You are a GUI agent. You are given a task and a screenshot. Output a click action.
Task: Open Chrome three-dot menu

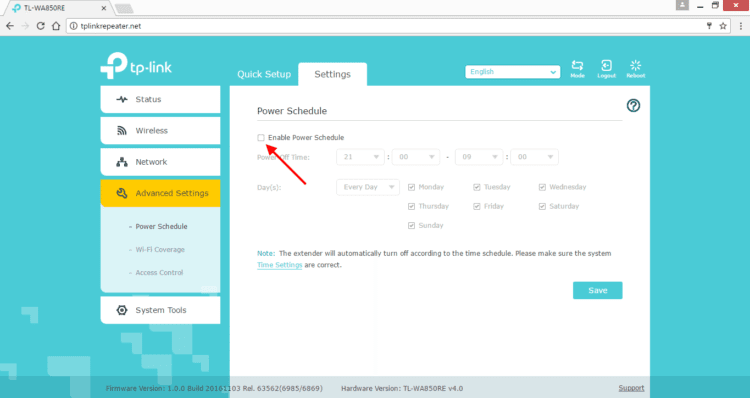point(740,26)
